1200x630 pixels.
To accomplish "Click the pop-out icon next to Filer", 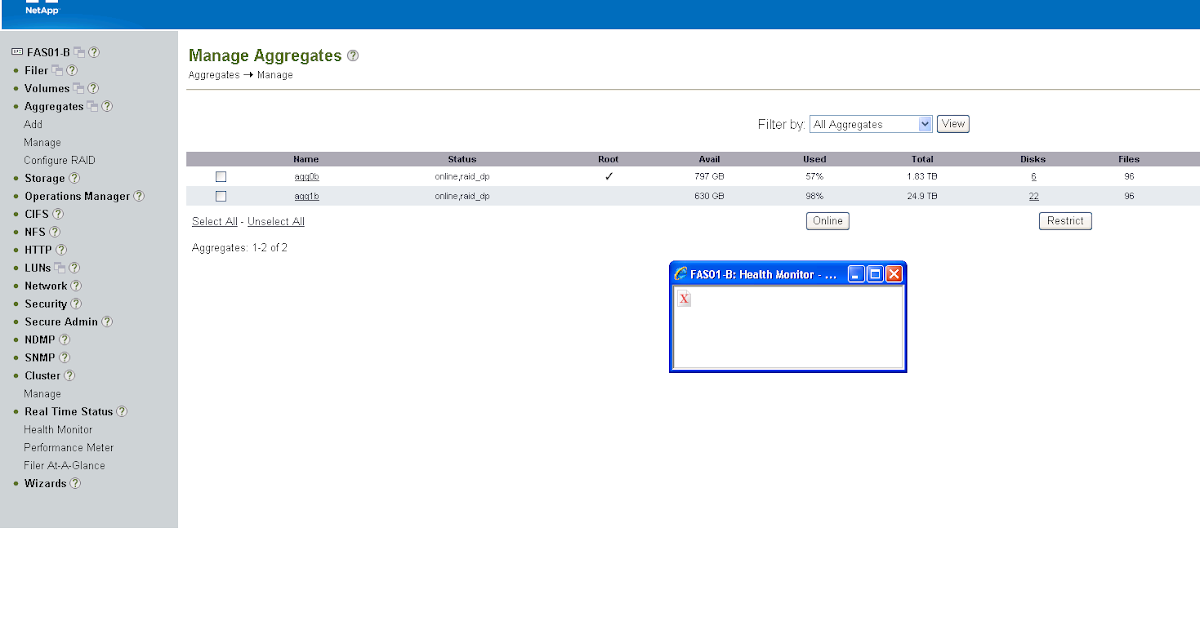I will 57,70.
